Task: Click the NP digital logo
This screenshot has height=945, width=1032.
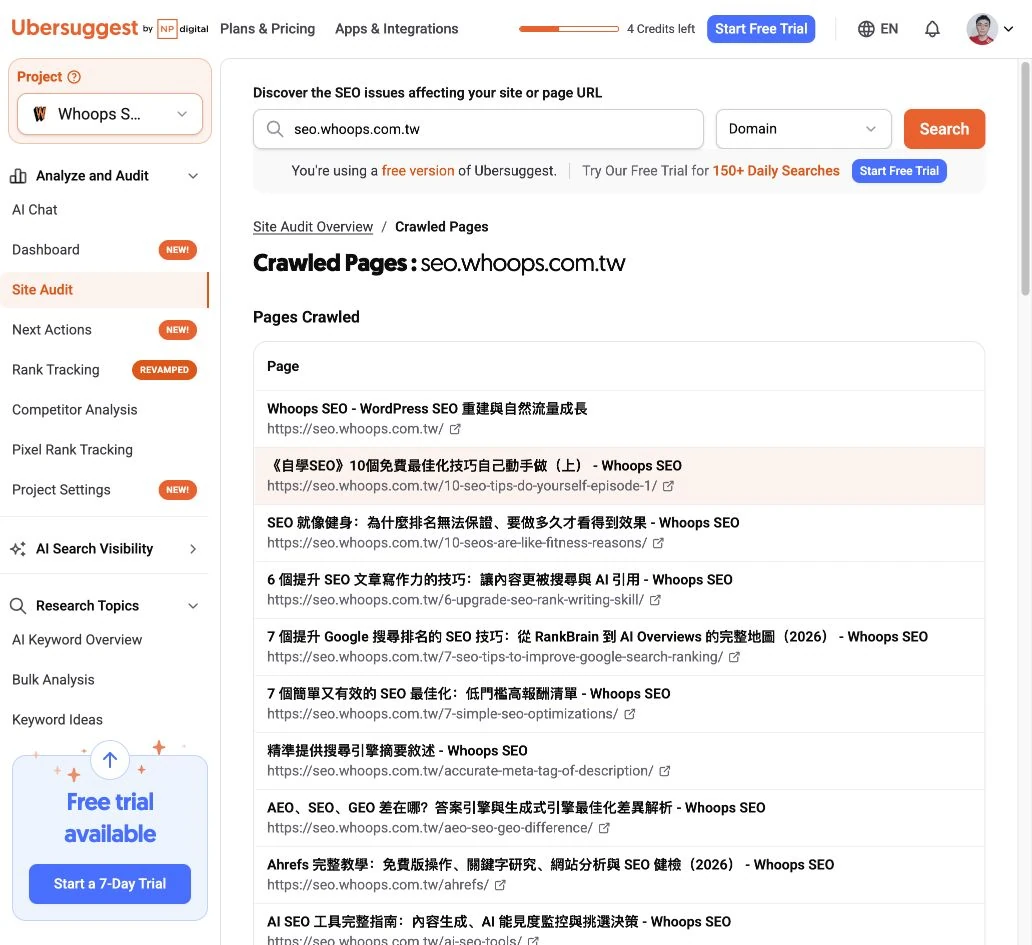Action: click(183, 29)
